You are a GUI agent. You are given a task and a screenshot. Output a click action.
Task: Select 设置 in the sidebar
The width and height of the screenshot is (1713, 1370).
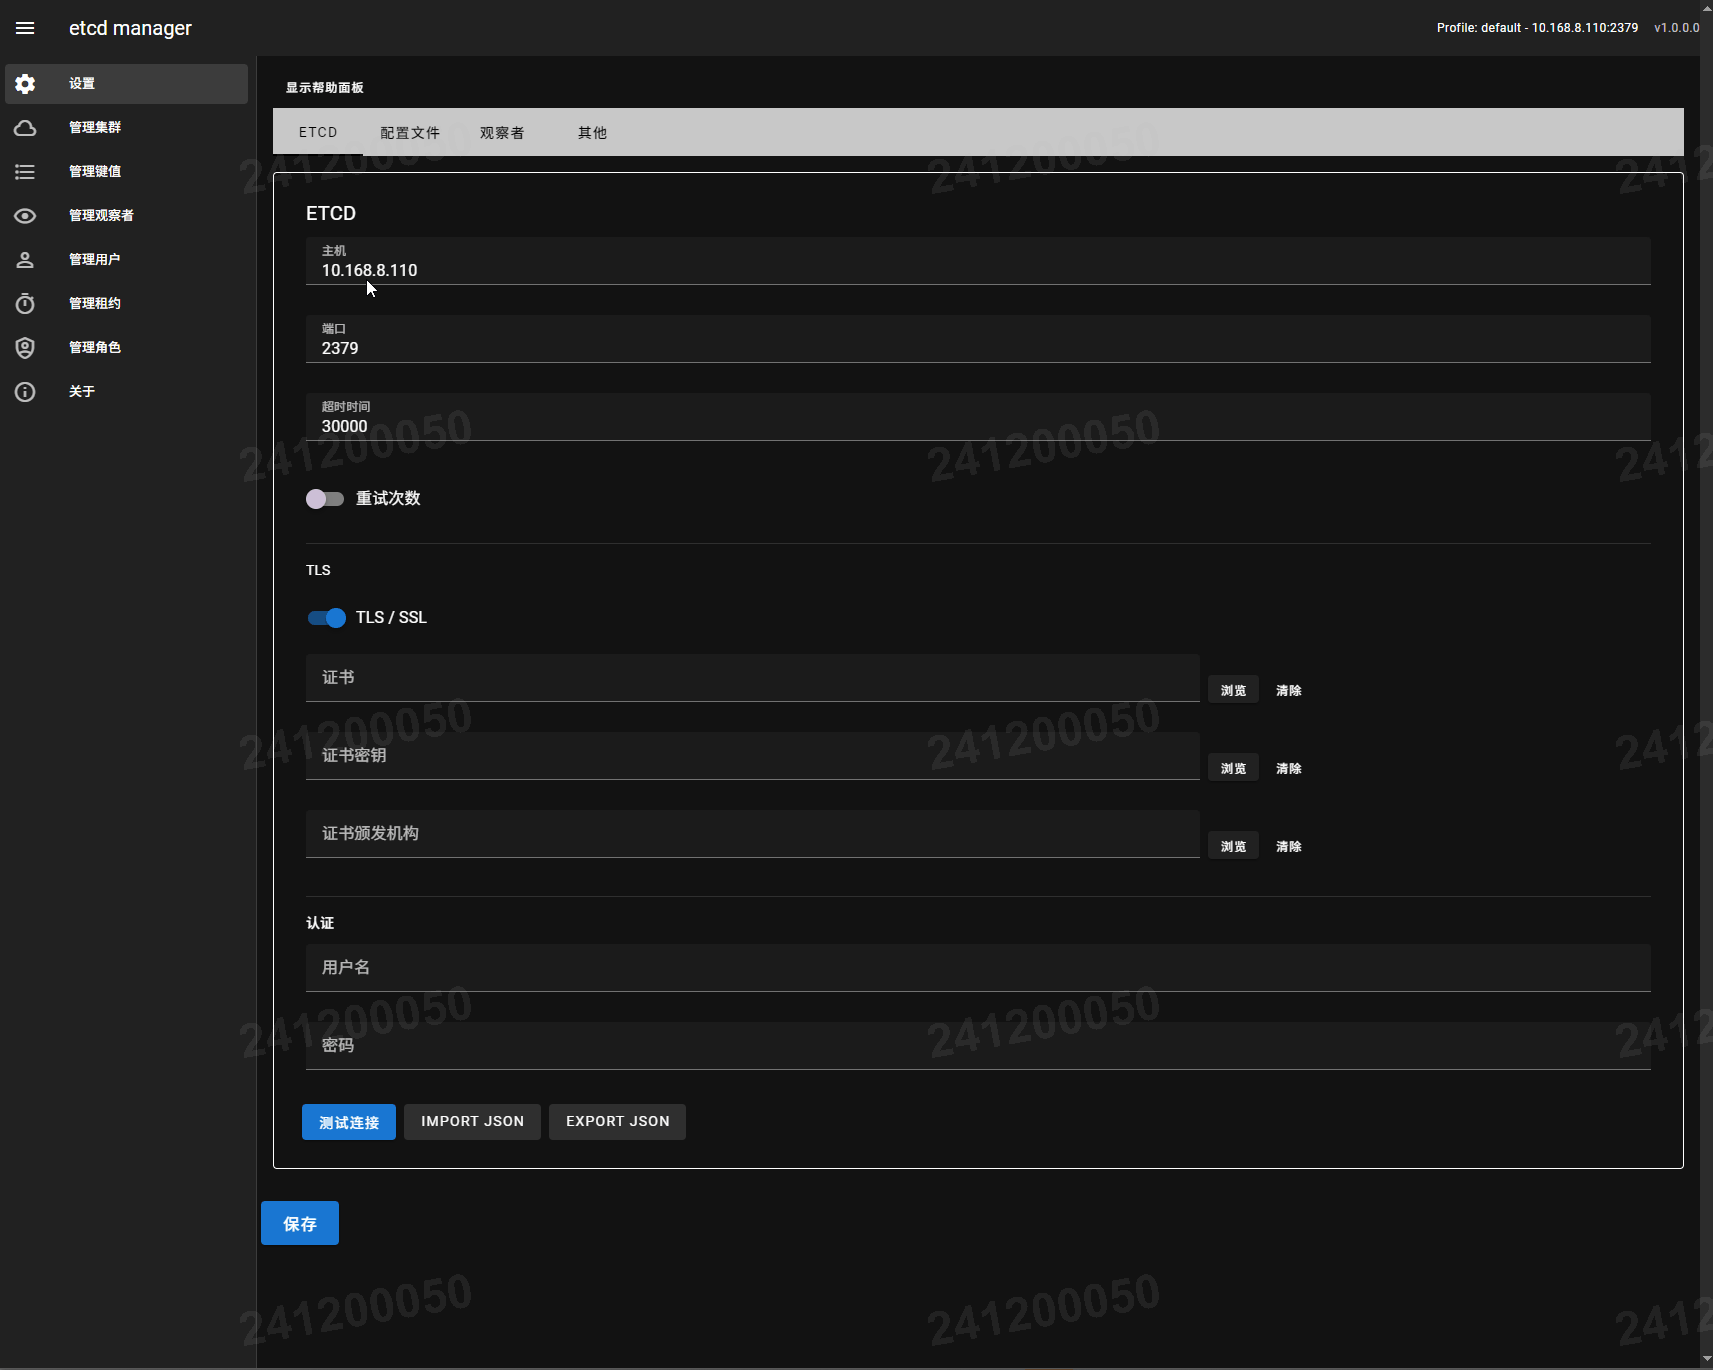click(x=126, y=84)
